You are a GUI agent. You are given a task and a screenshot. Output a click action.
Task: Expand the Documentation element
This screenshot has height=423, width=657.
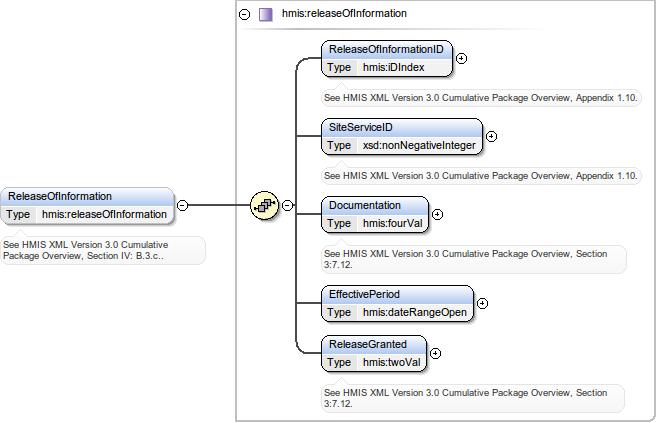(437, 214)
